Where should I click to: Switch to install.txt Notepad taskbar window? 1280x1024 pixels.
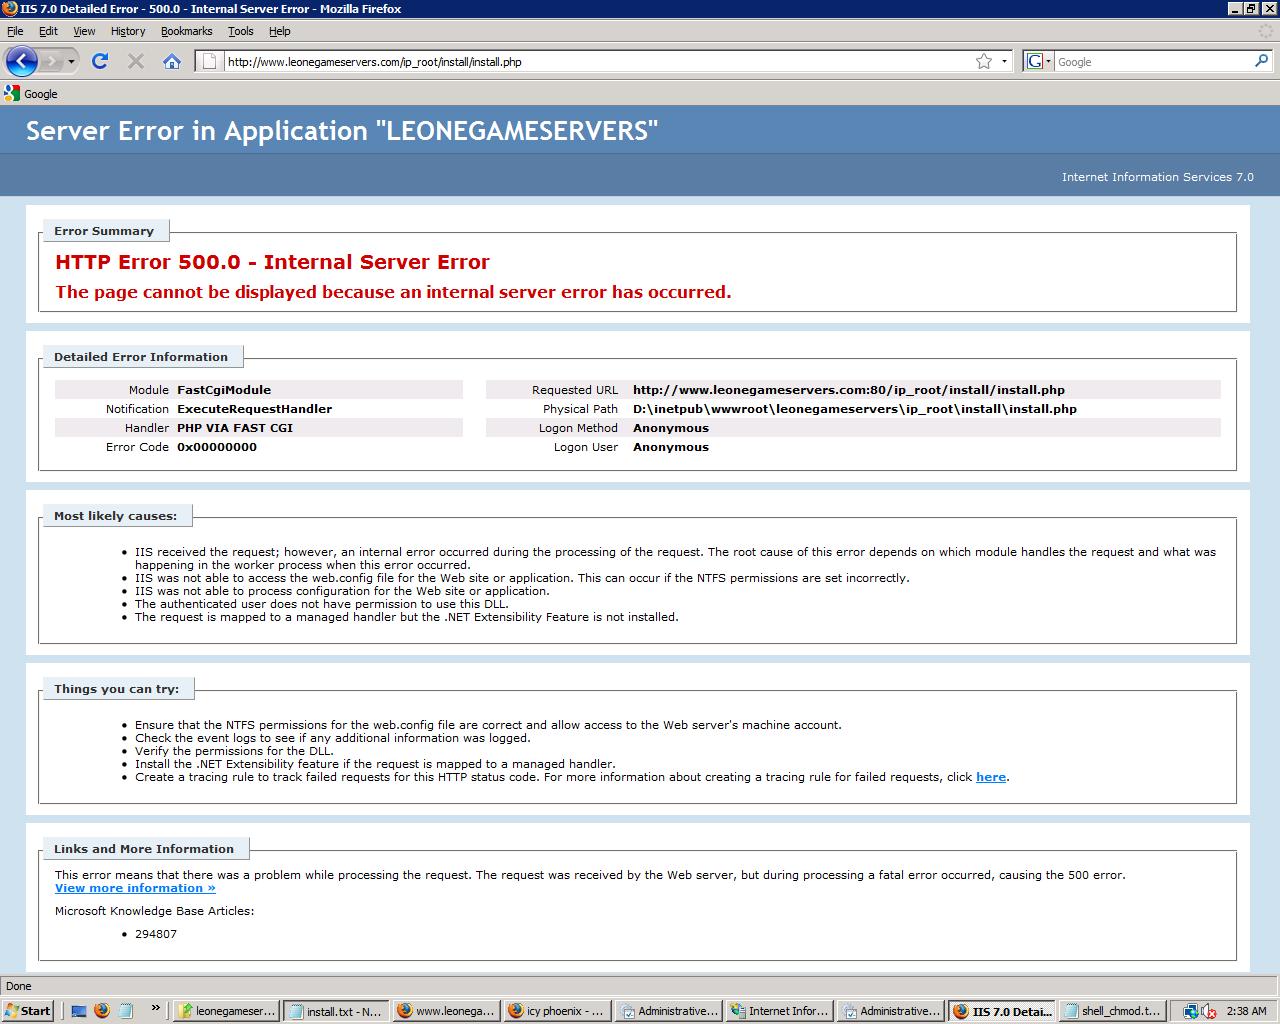335,1010
